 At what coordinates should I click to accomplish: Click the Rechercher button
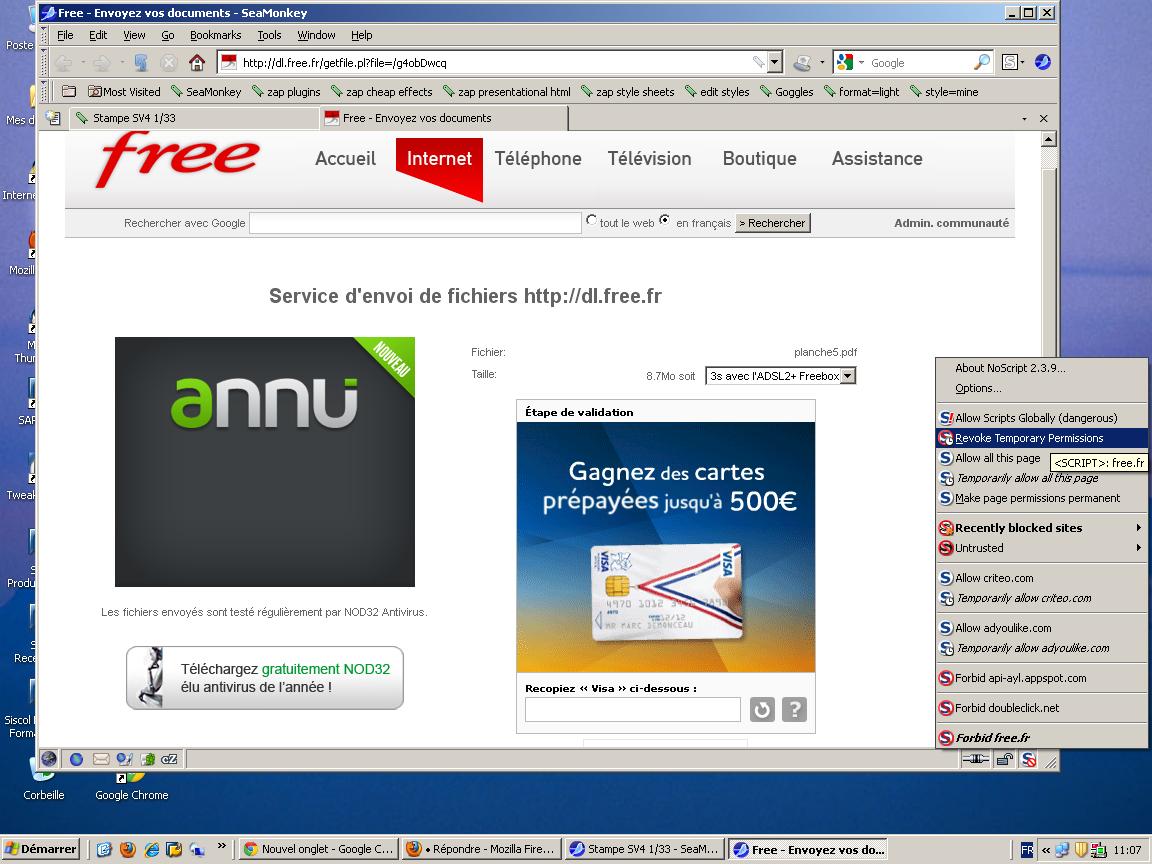[772, 223]
